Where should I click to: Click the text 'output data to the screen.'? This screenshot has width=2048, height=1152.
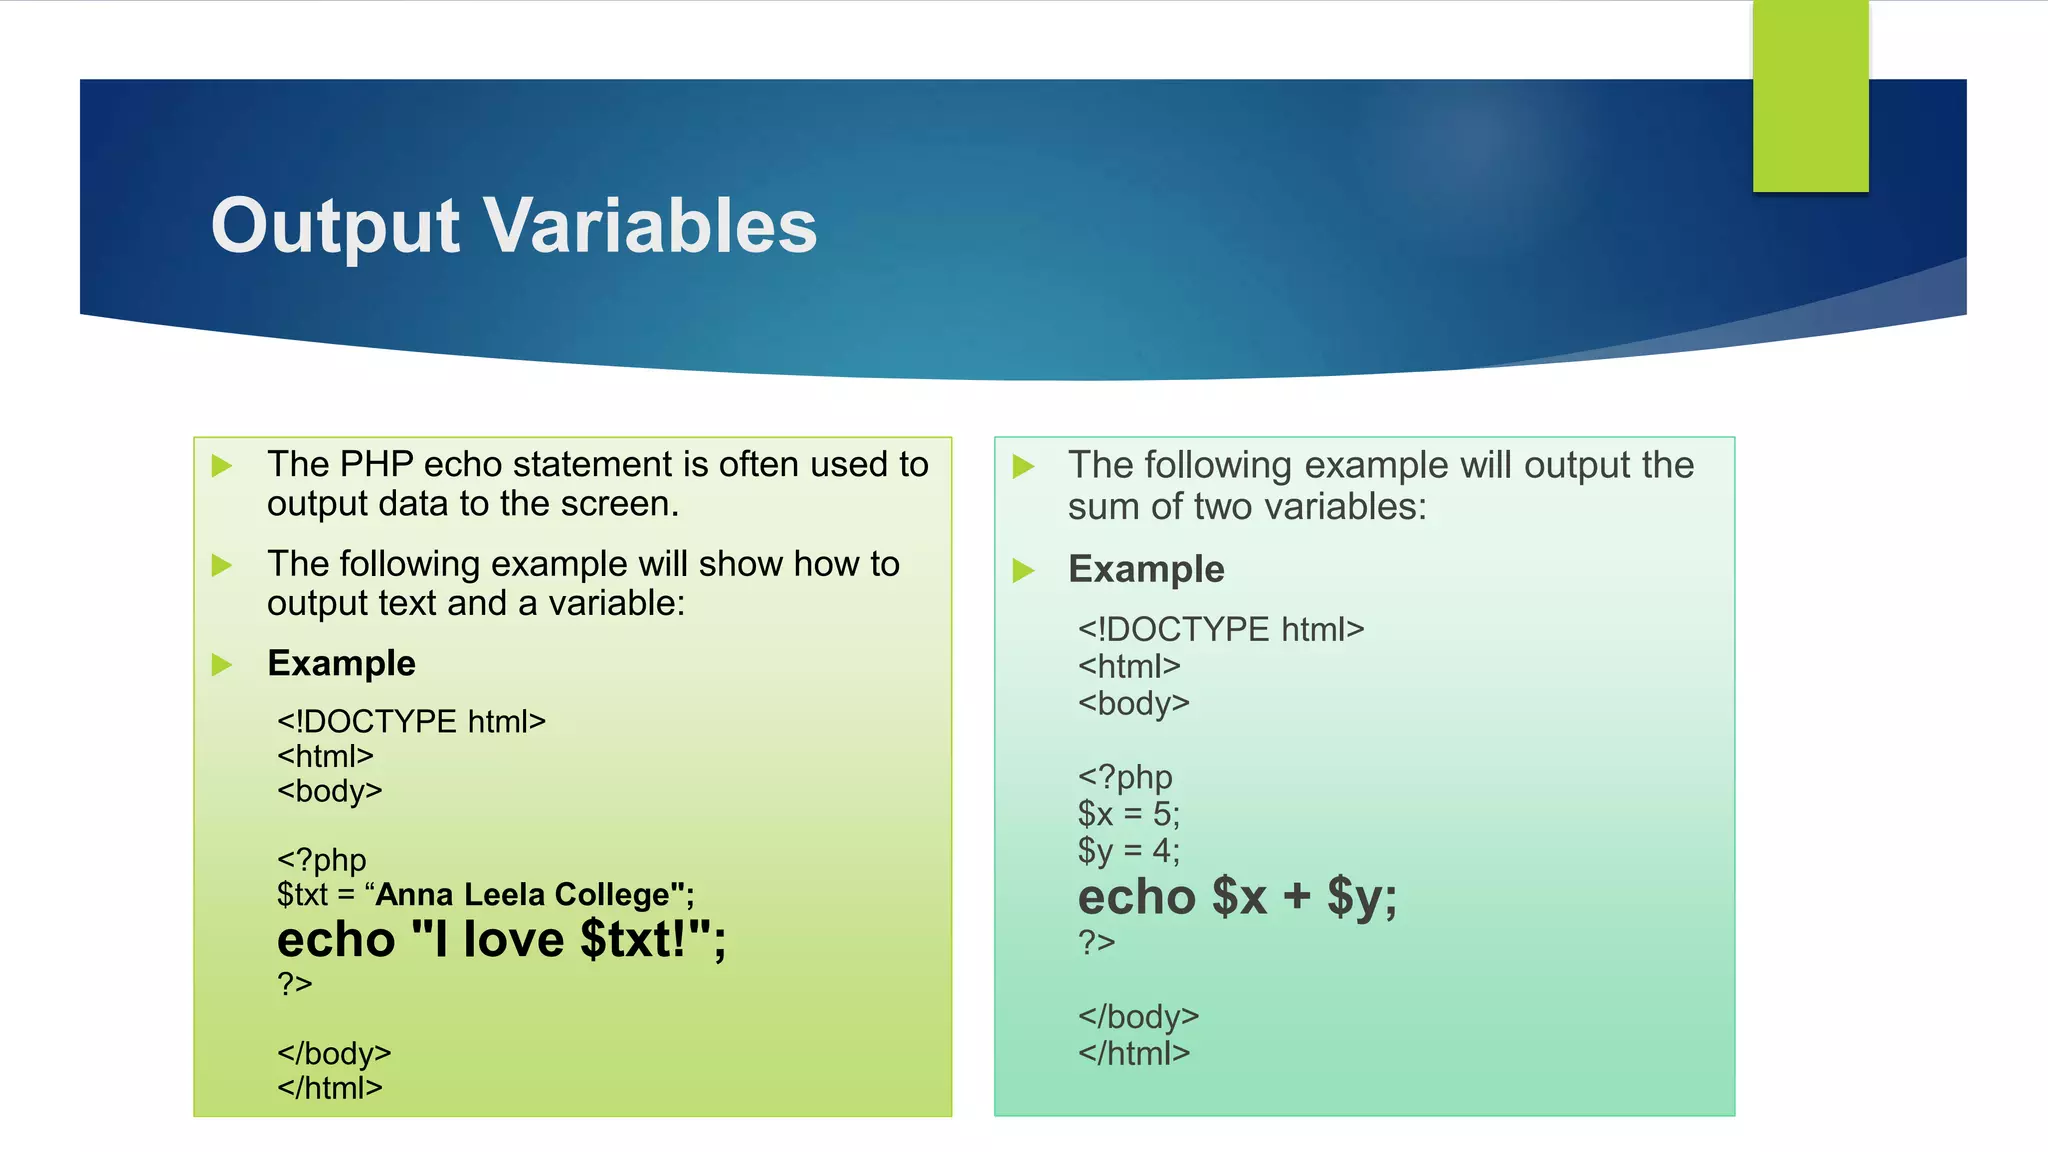[x=473, y=504]
